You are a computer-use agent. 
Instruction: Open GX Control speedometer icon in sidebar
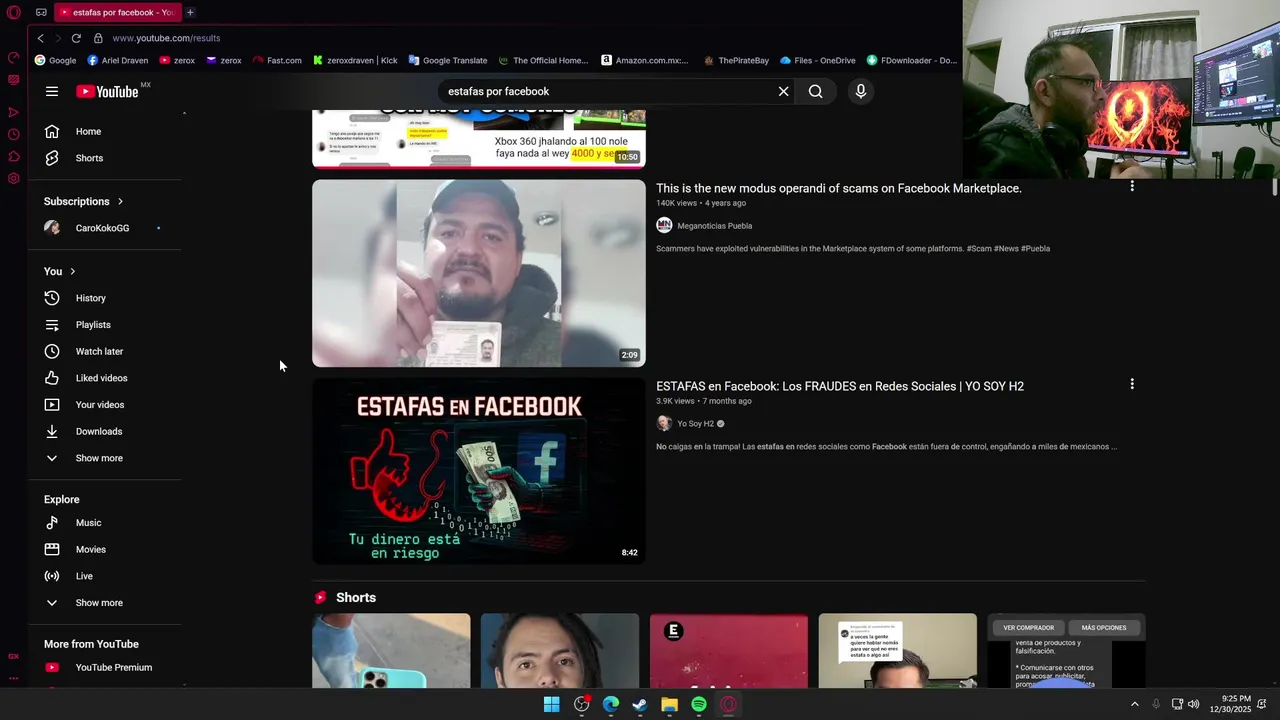pos(14,58)
